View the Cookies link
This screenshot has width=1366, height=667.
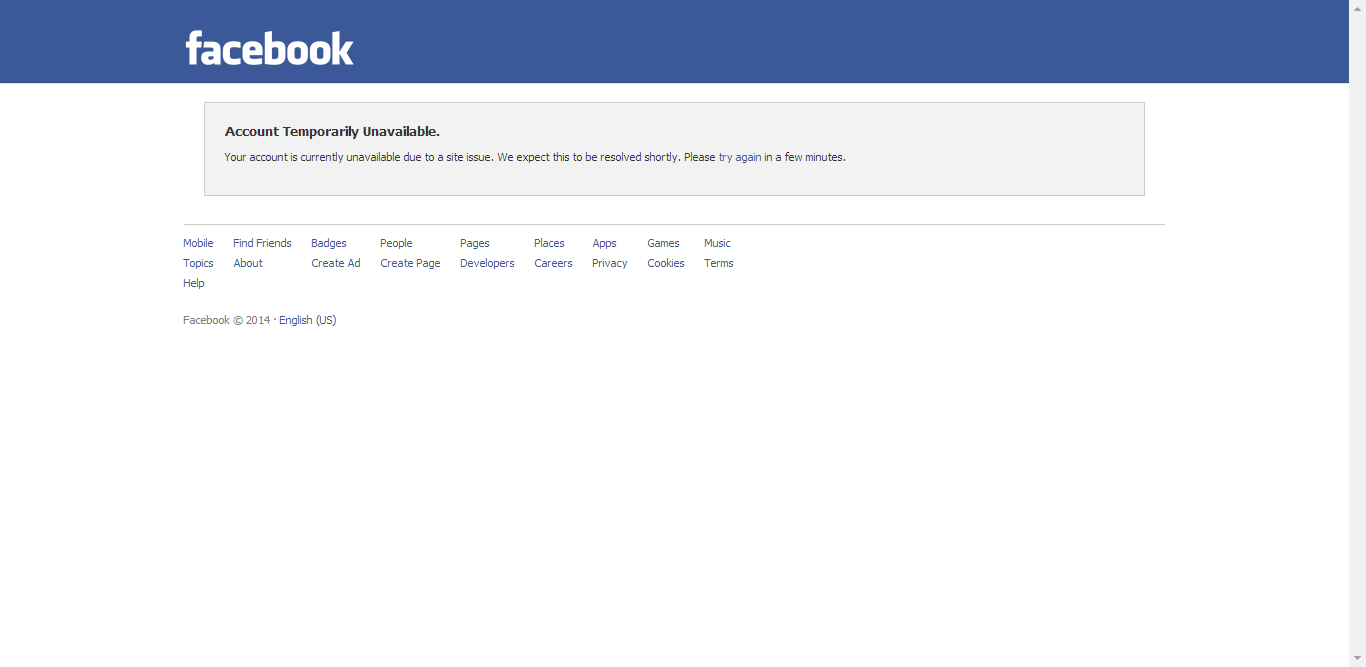point(666,263)
